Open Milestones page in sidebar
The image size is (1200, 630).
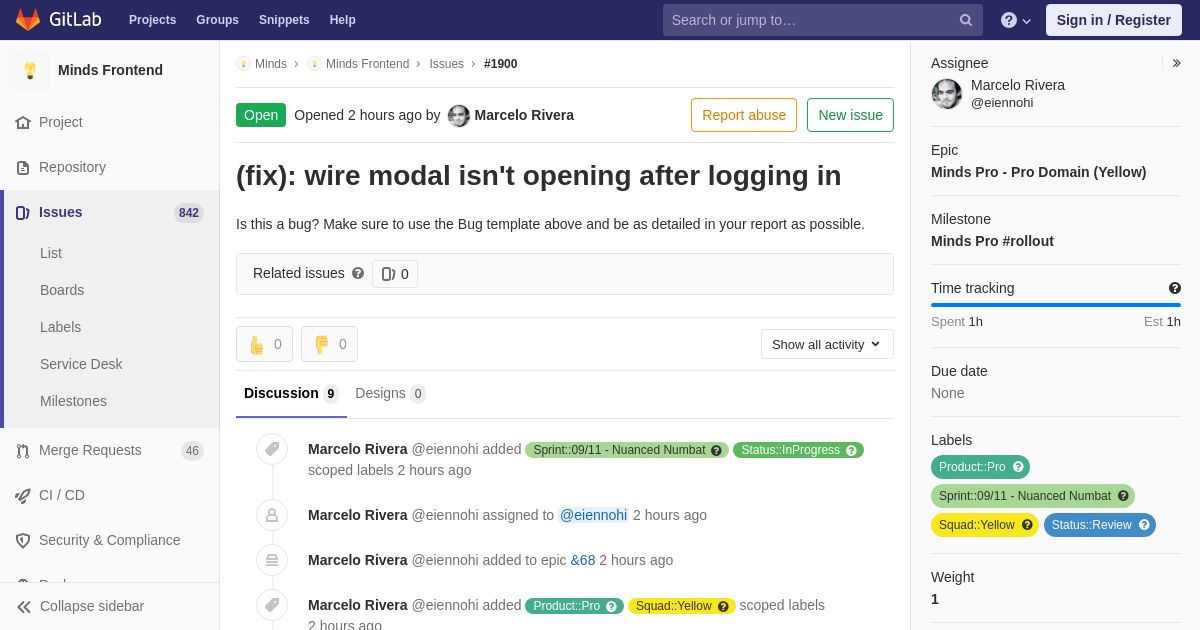click(73, 401)
